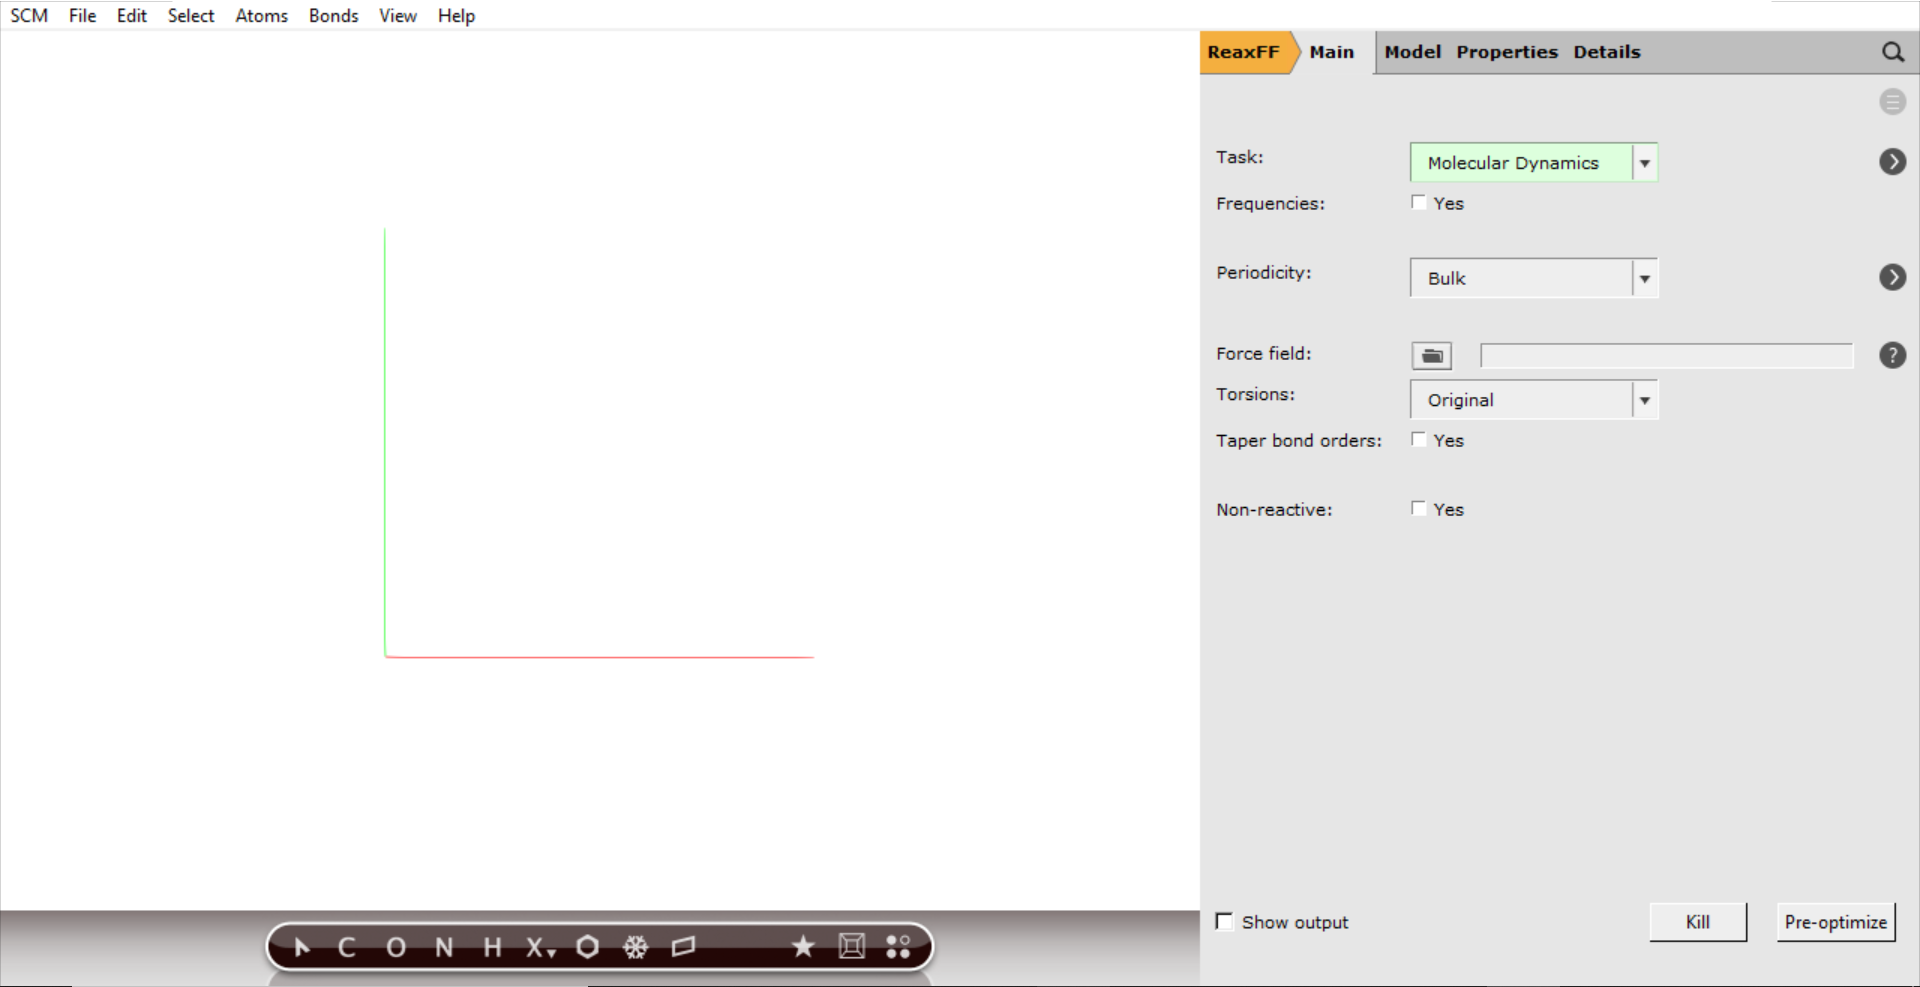Browse force field file with folder button
The image size is (1920, 987).
(x=1432, y=355)
